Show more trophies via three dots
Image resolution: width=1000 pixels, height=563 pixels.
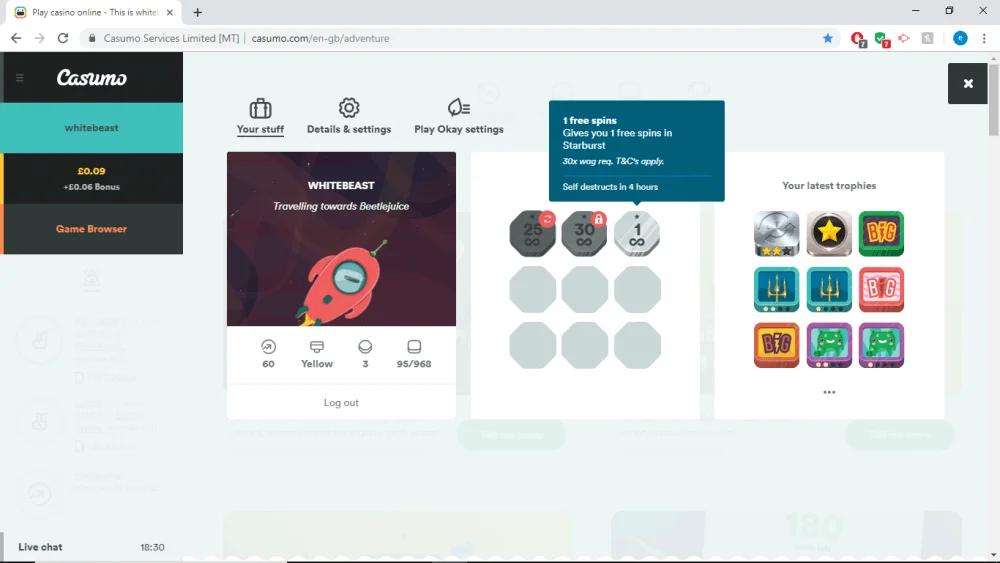pos(829,392)
